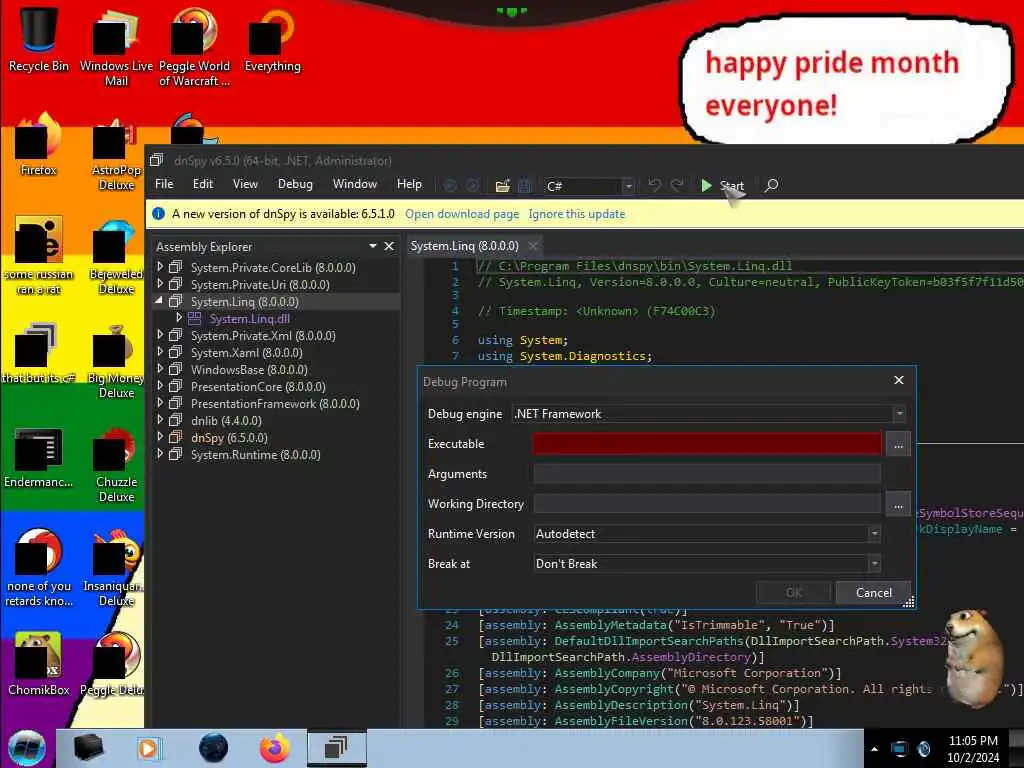Select dnlib (4.4.0.0) in Assembly Explorer

226,420
